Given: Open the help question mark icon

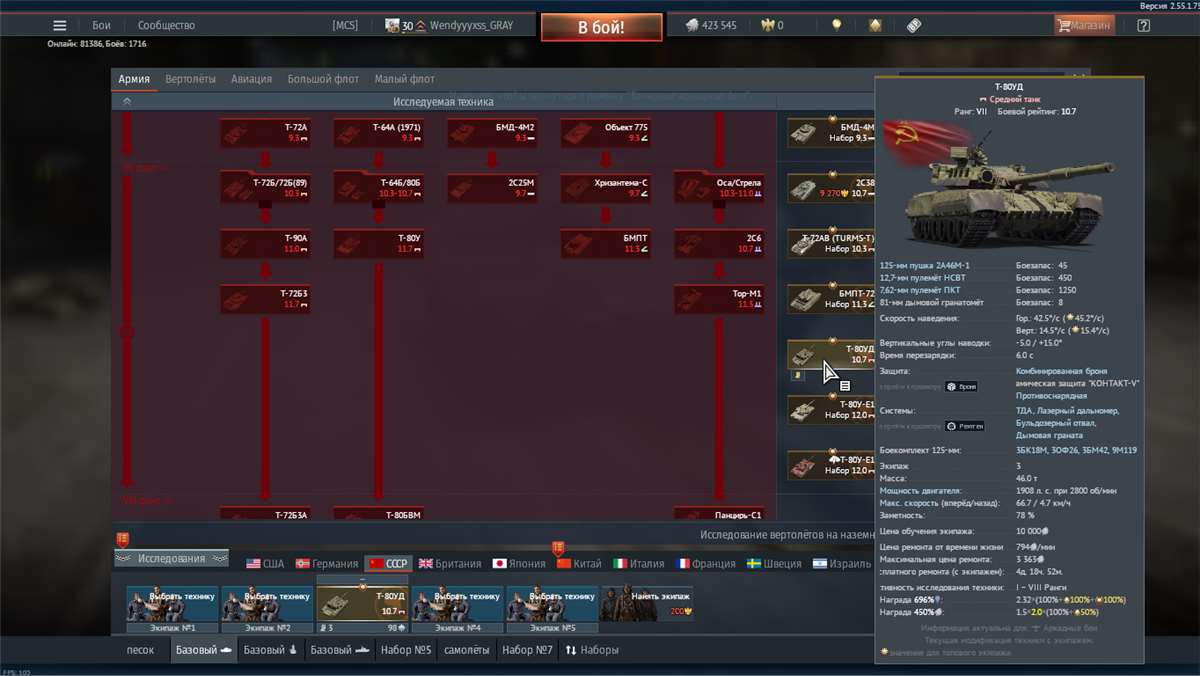Looking at the screenshot, I should 1144,25.
